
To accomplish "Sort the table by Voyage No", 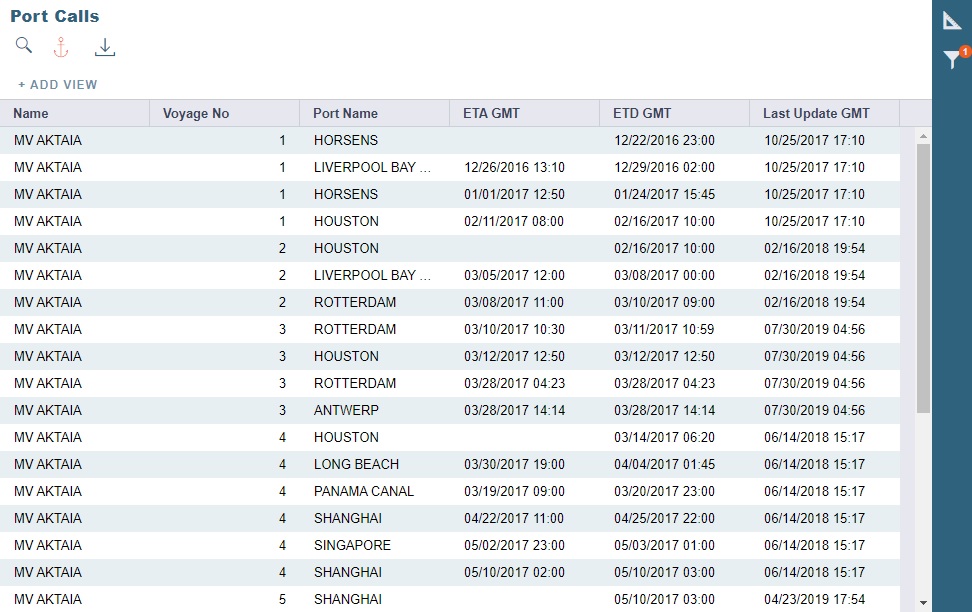I will pyautogui.click(x=196, y=113).
